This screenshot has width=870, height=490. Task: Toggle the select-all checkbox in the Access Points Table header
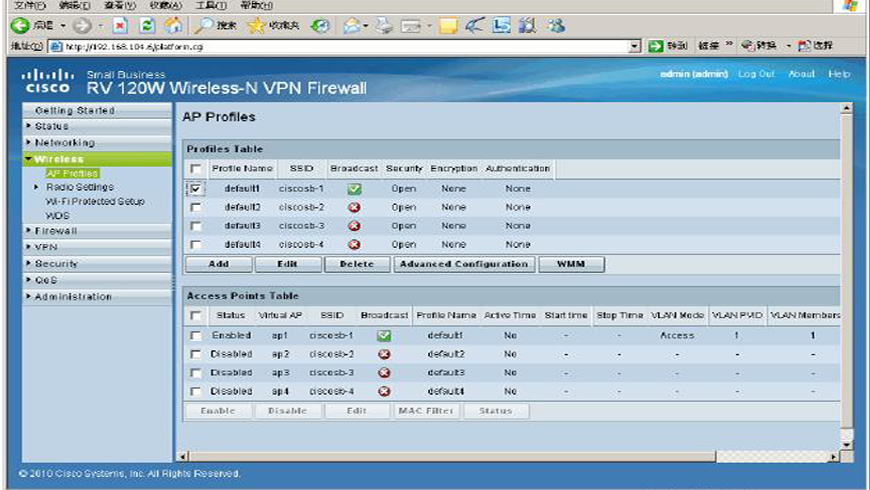pyautogui.click(x=195, y=315)
